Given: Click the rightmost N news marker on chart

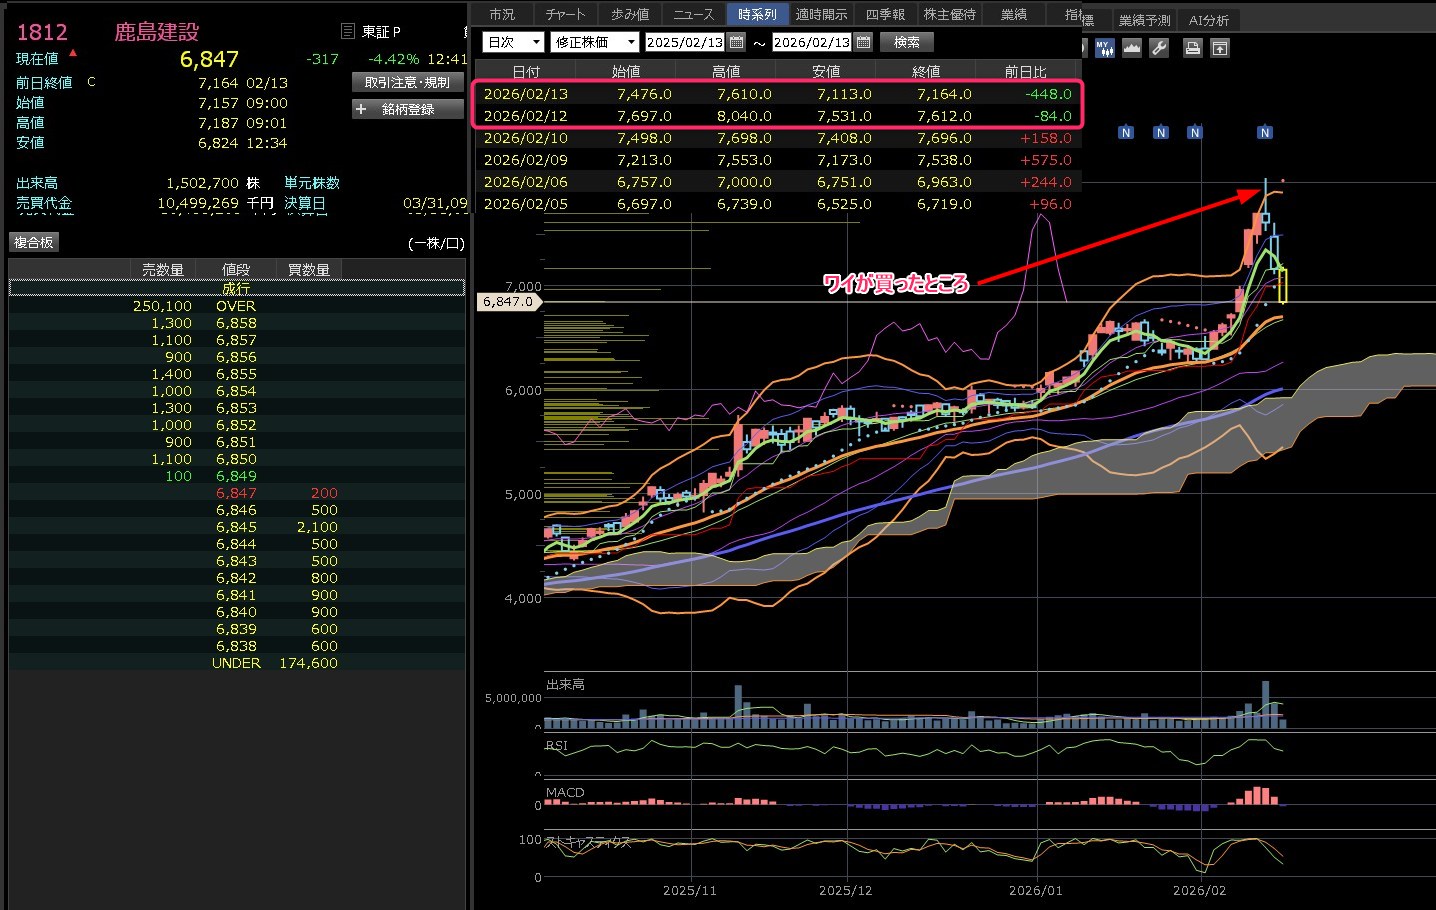Looking at the screenshot, I should 1264,133.
